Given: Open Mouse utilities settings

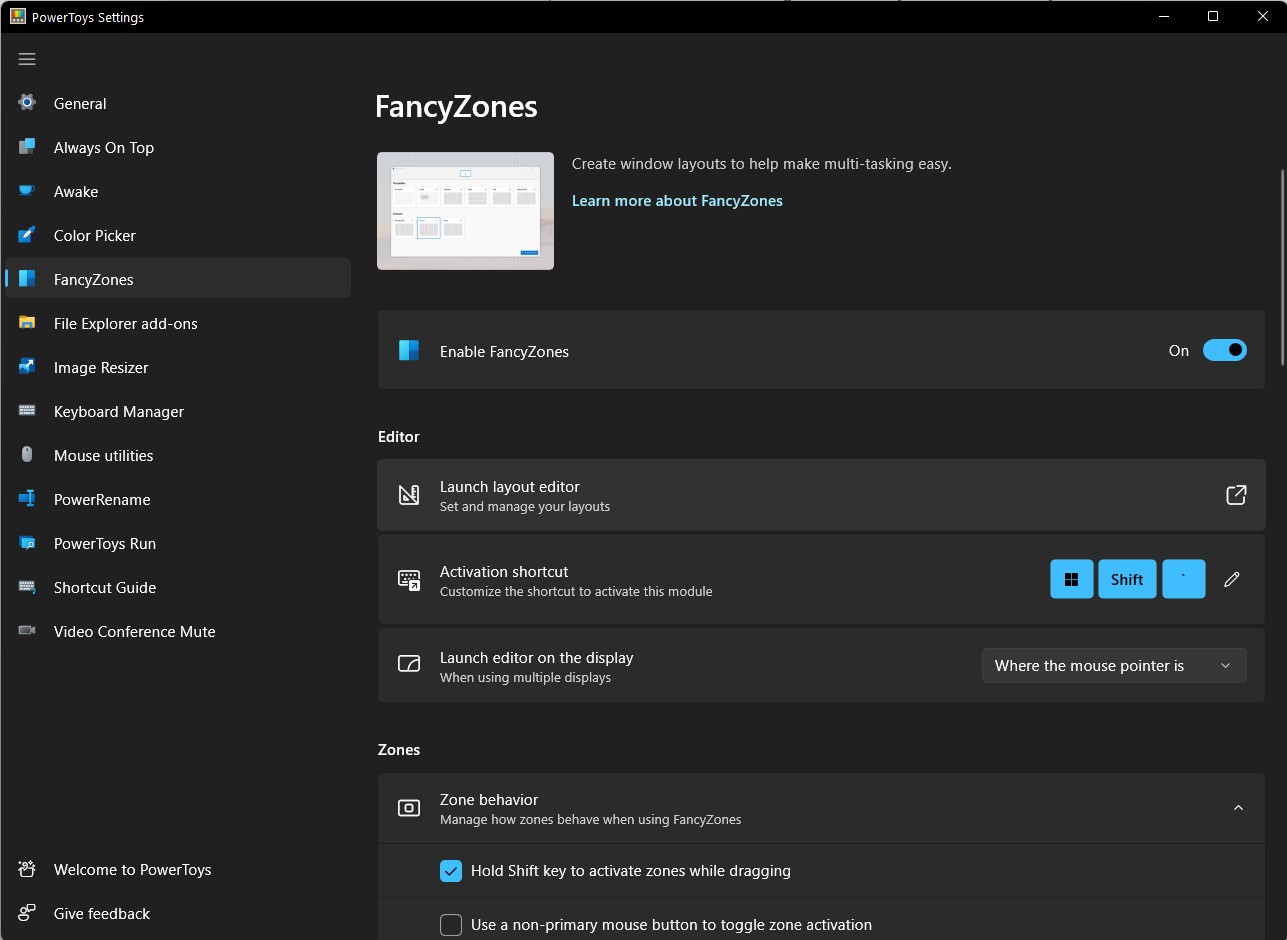Looking at the screenshot, I should (178, 455).
